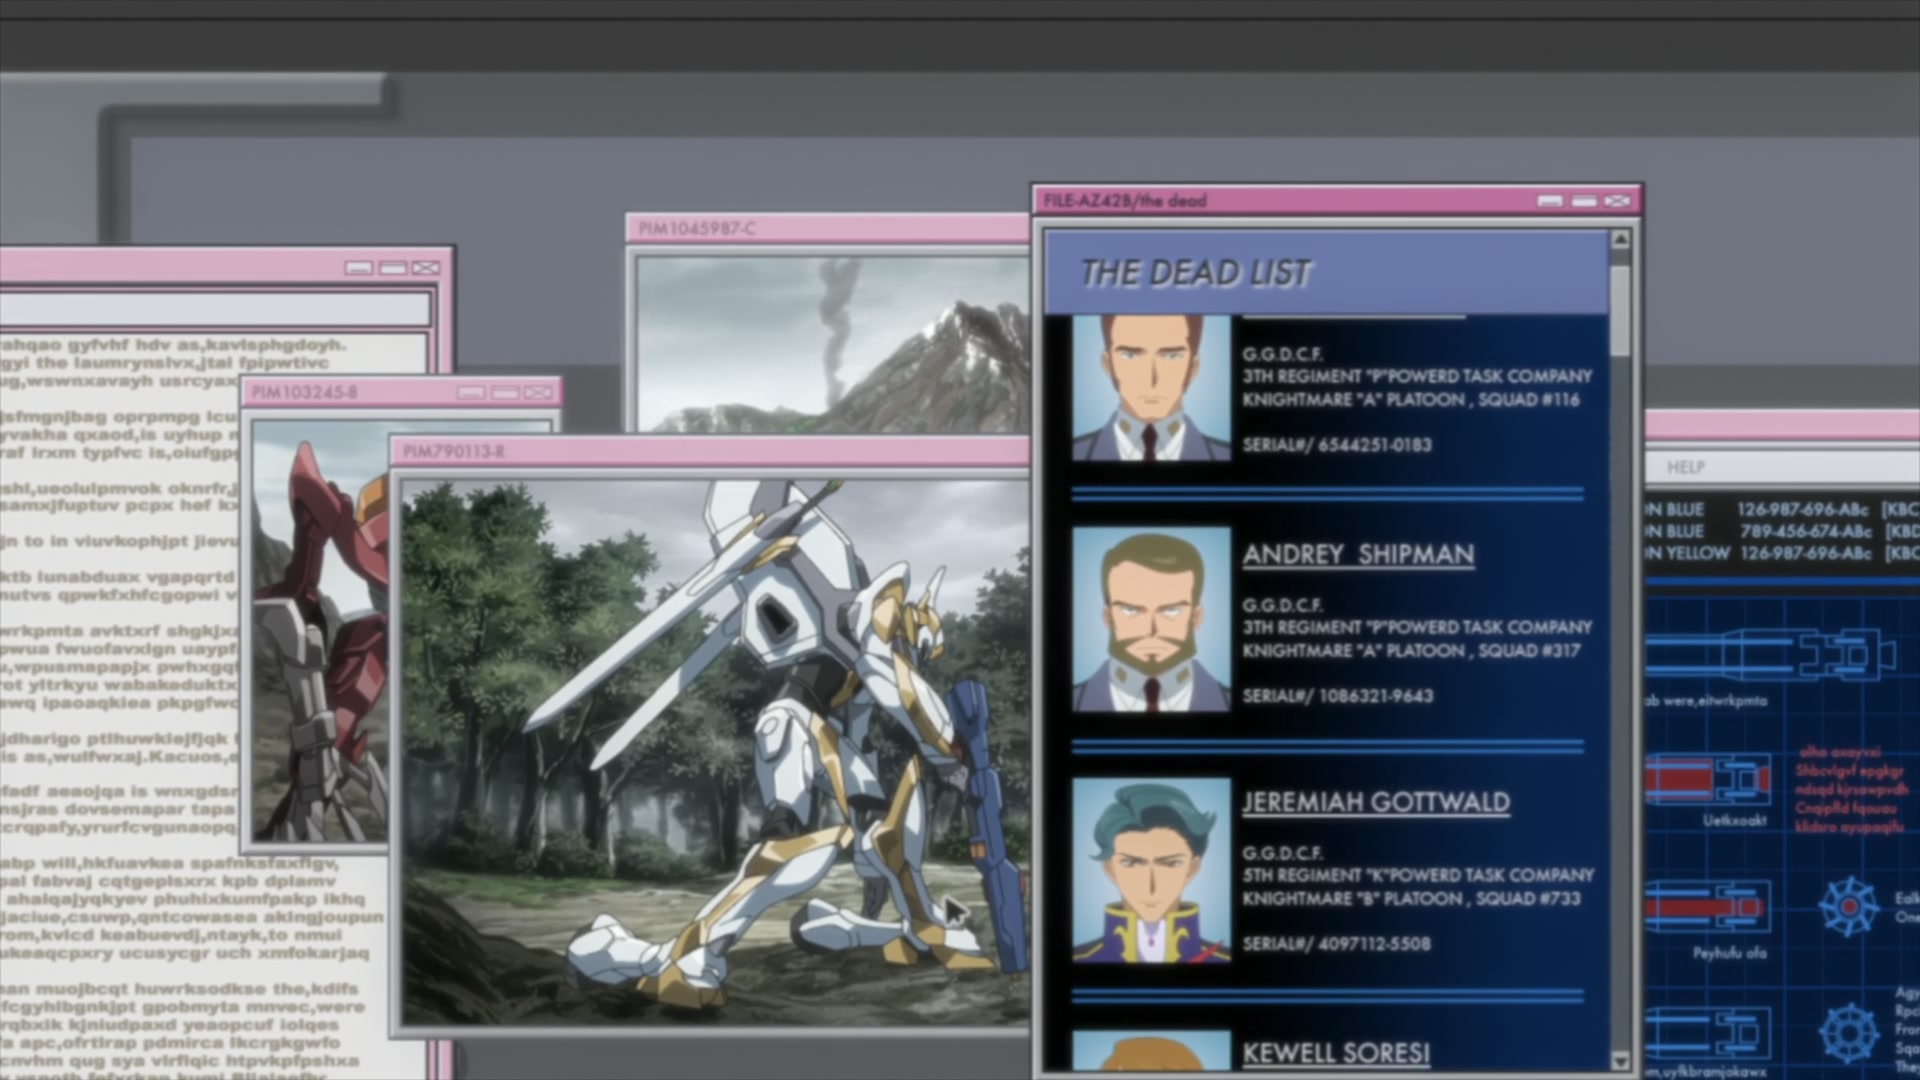1920x1080 pixels.
Task: Maximize the FILE-AZ42B/the dead window
Action: click(1584, 201)
